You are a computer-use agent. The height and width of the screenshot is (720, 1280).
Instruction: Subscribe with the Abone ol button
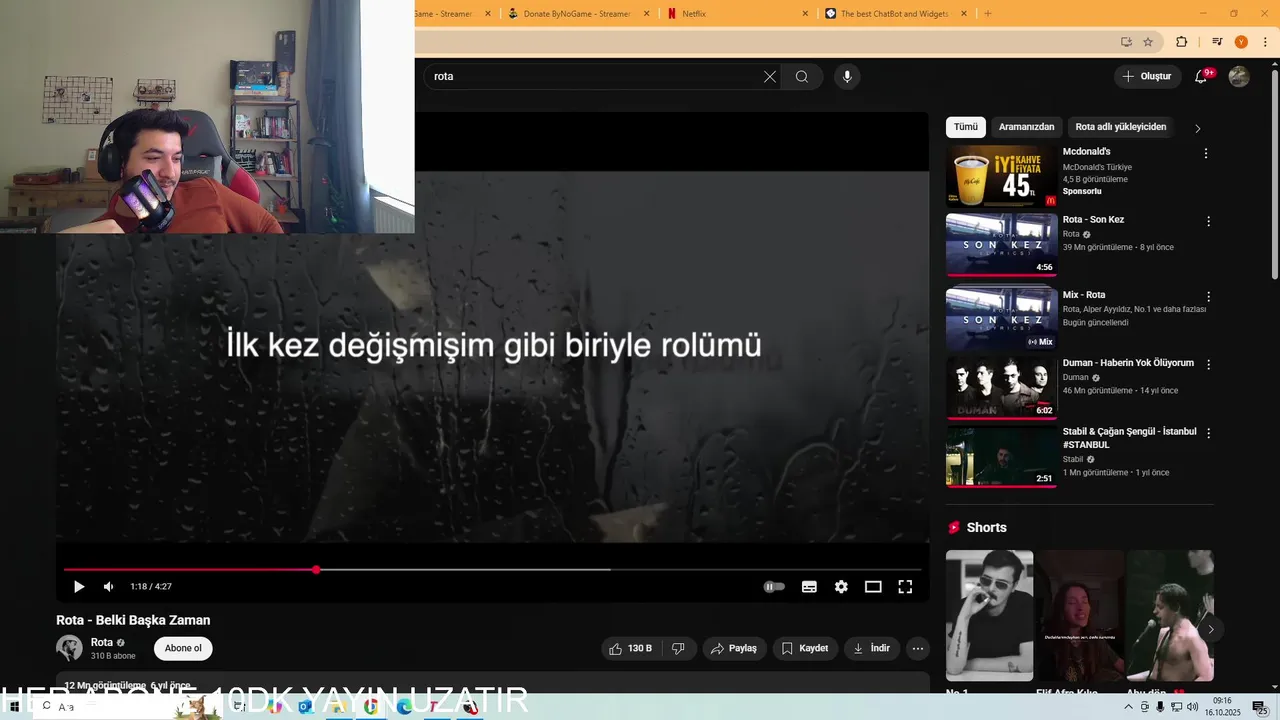183,648
